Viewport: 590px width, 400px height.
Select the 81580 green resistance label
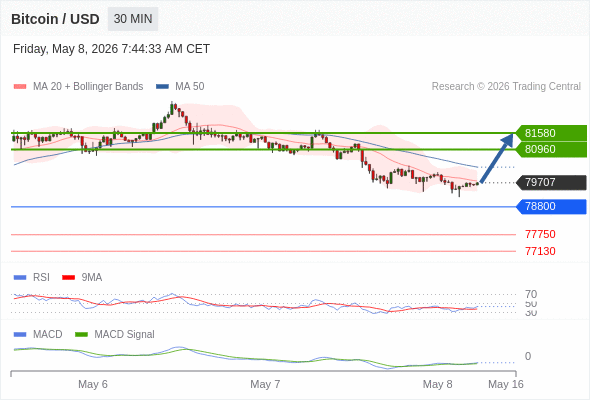pos(551,133)
